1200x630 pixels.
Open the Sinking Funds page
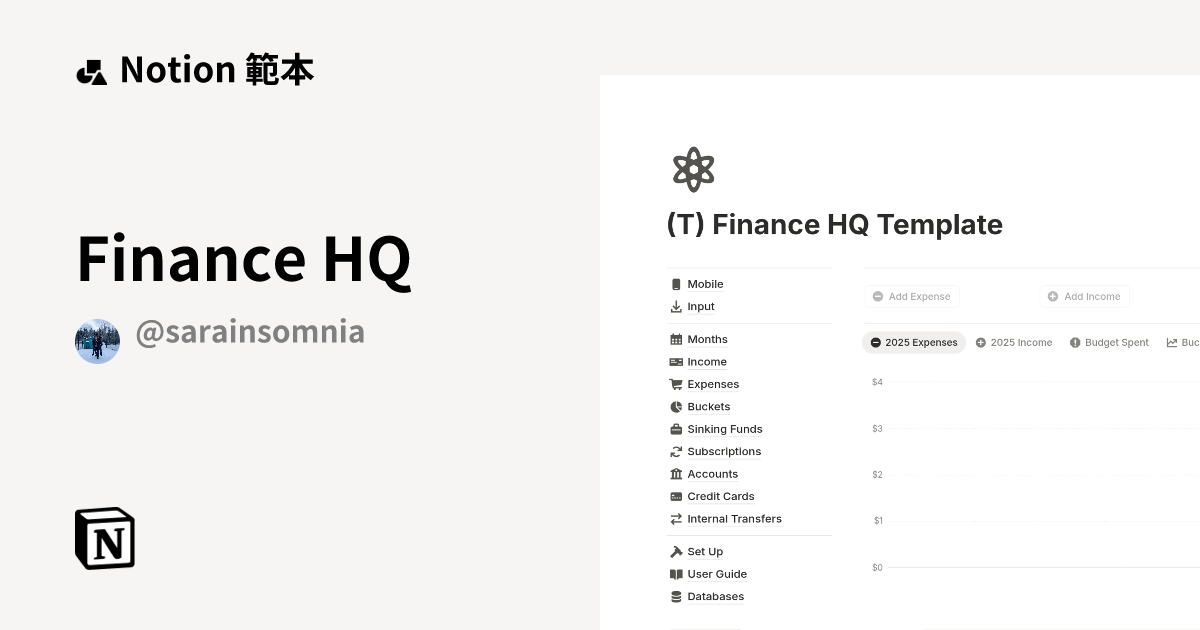pyautogui.click(x=724, y=429)
